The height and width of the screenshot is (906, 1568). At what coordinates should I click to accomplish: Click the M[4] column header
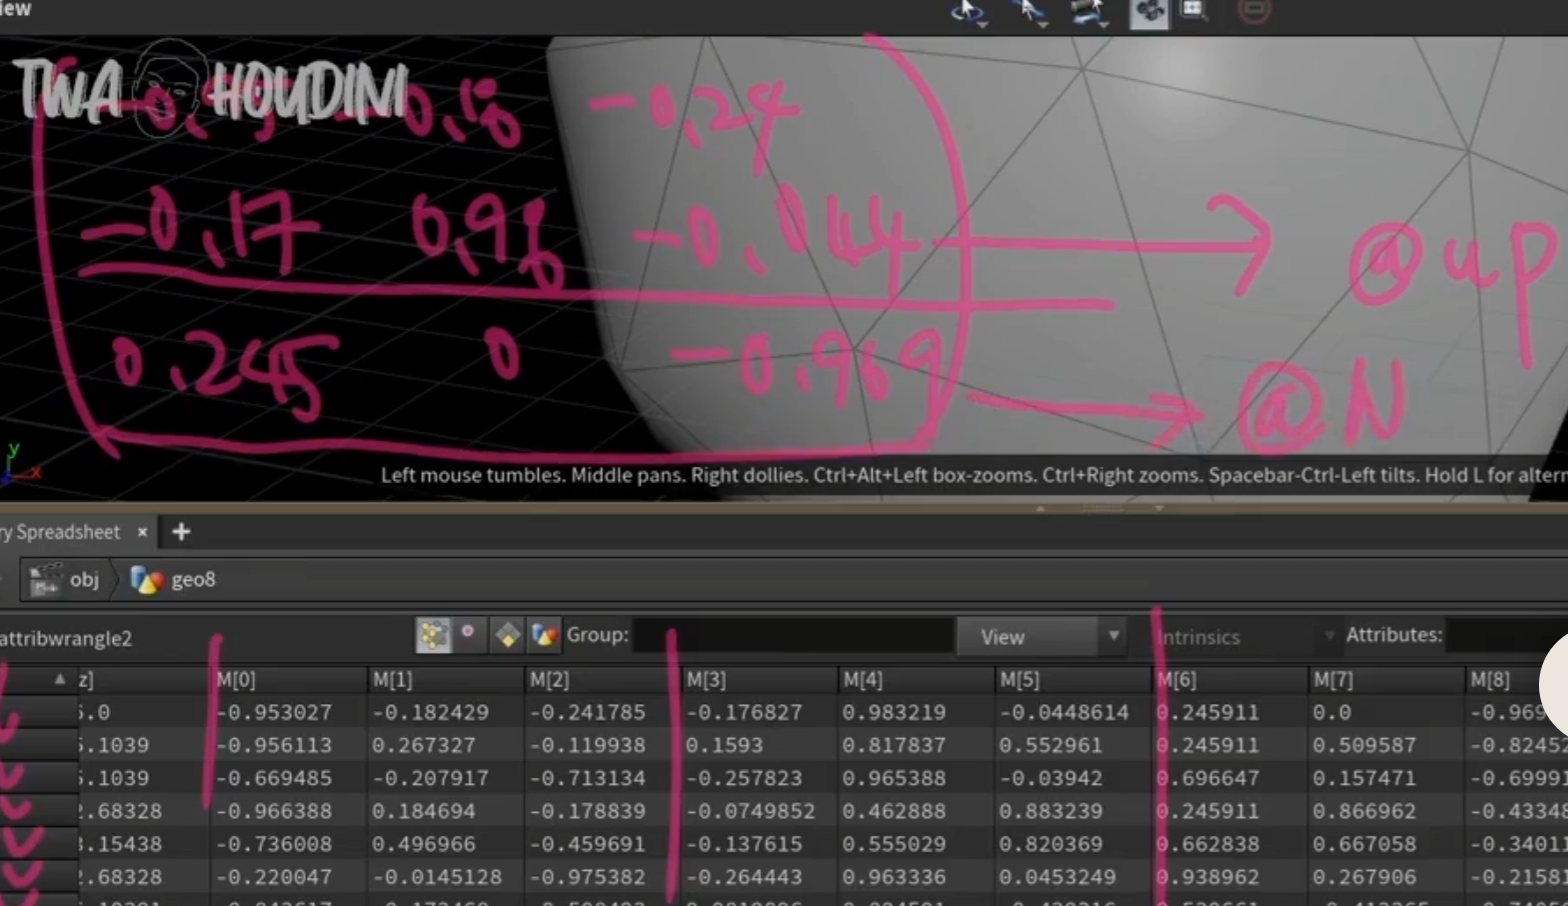tap(917, 680)
